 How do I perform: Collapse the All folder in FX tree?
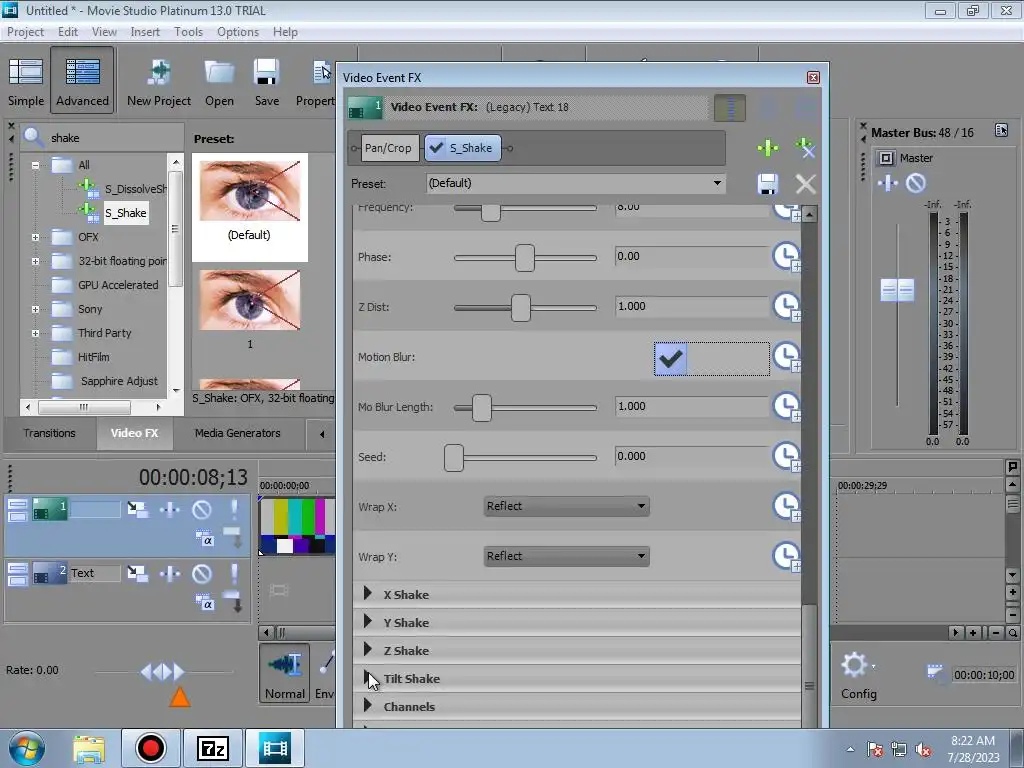(35, 165)
